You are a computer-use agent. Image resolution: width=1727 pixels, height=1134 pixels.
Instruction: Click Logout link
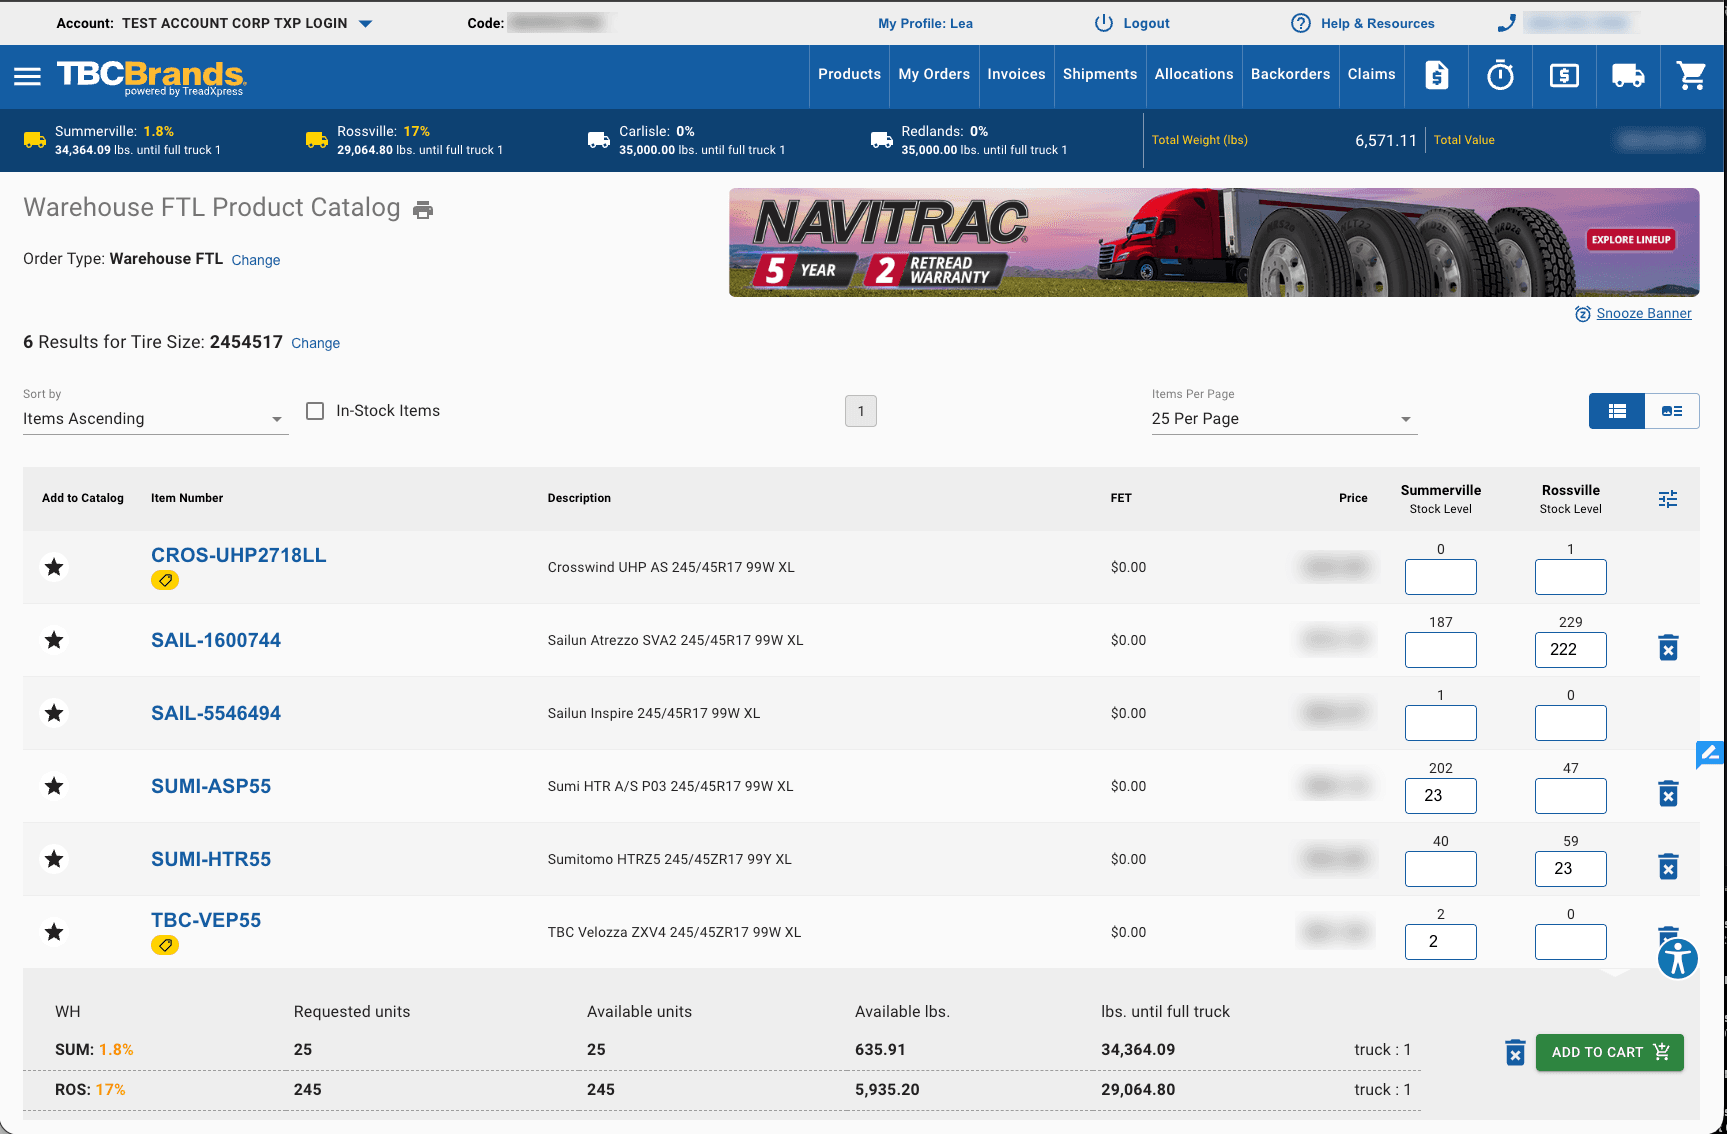click(x=1132, y=23)
